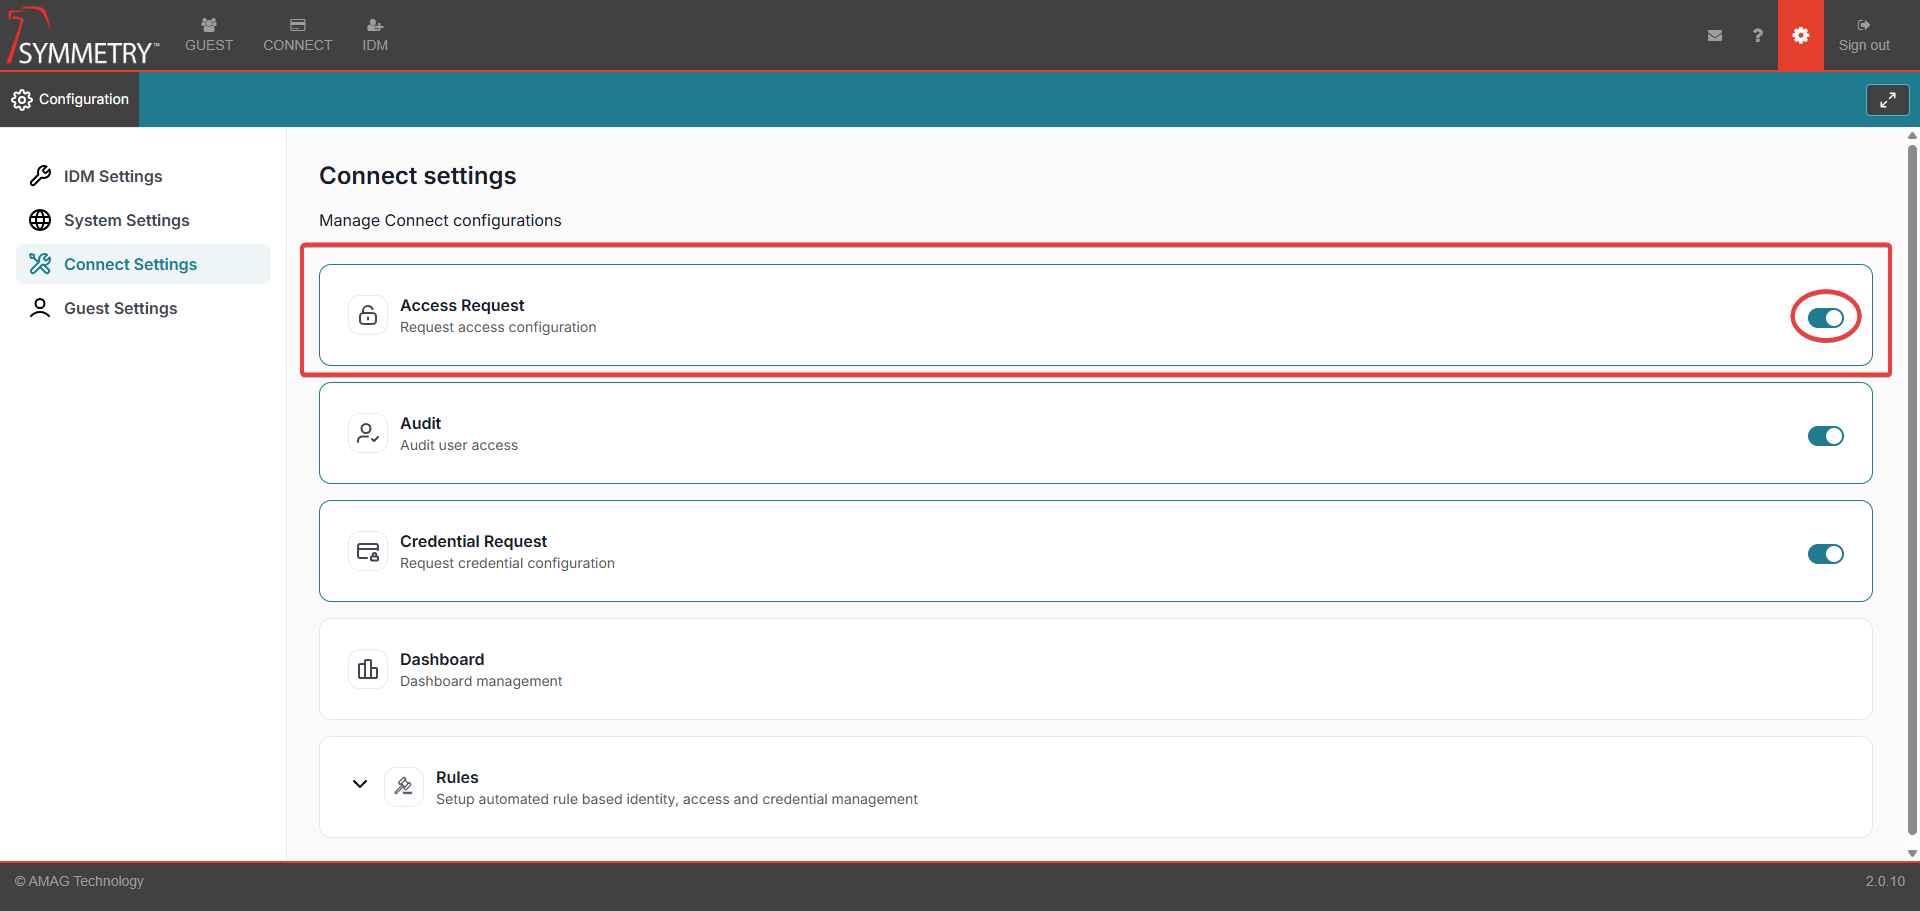Turn off the Audit toggle switch
The width and height of the screenshot is (1920, 911).
pos(1825,436)
